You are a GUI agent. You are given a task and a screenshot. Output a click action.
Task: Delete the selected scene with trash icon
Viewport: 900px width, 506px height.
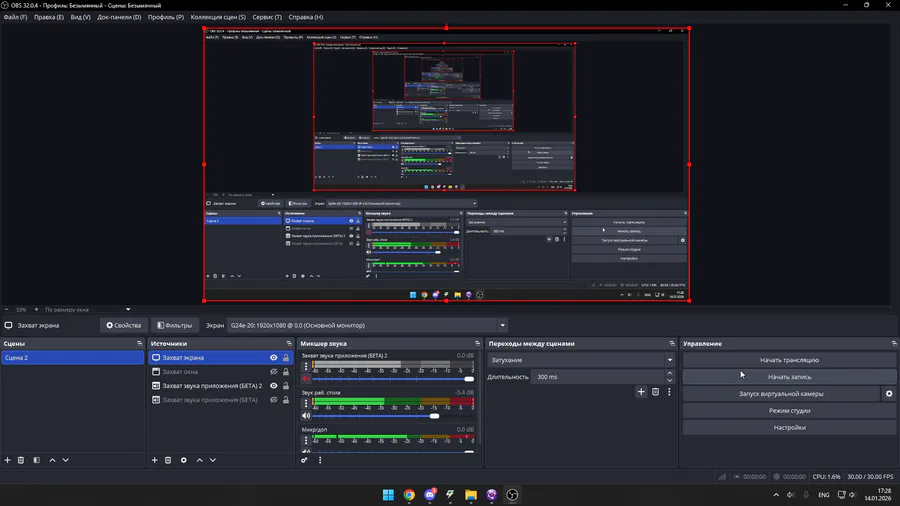(x=21, y=460)
